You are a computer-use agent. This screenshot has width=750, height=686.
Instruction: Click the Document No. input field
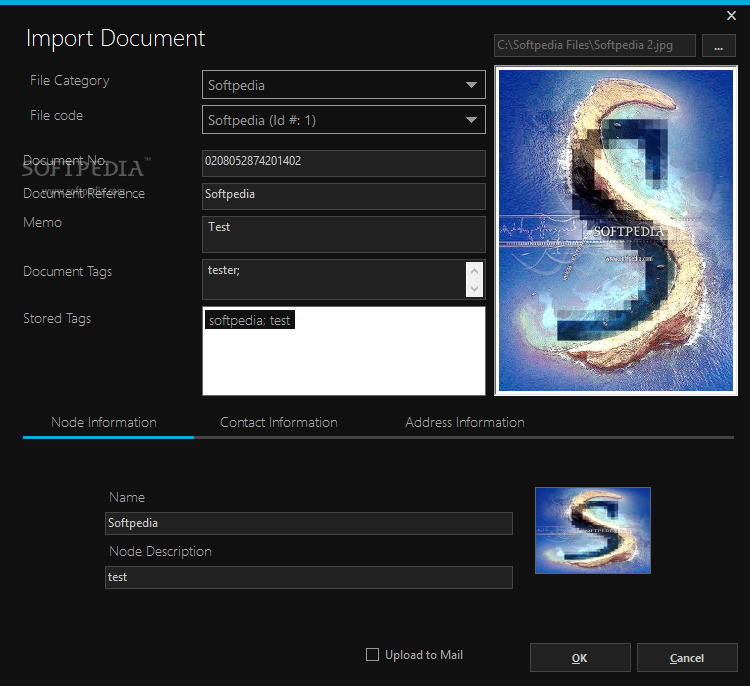point(343,163)
